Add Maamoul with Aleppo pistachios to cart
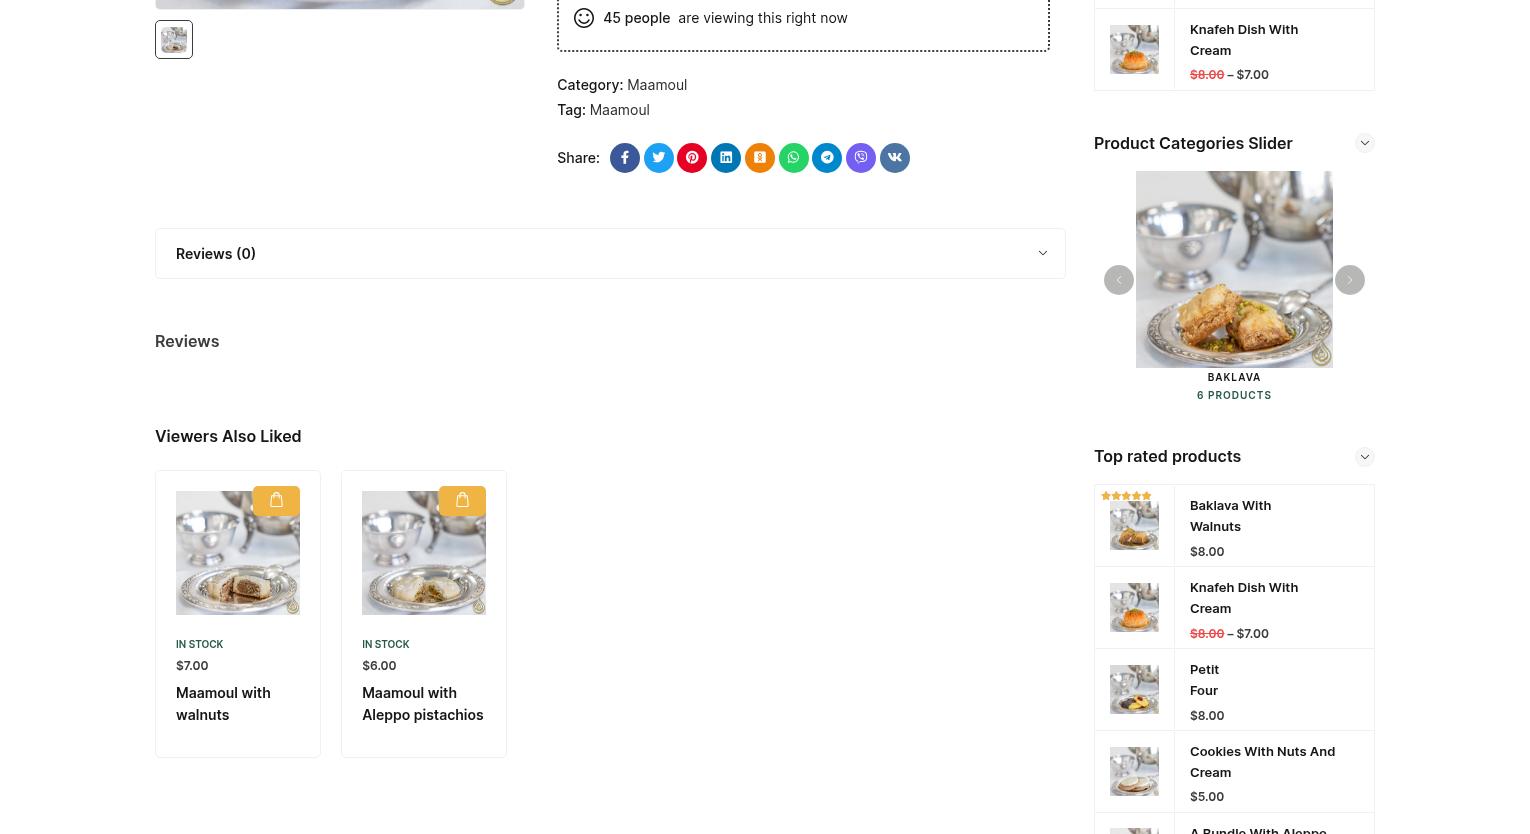 tap(462, 500)
